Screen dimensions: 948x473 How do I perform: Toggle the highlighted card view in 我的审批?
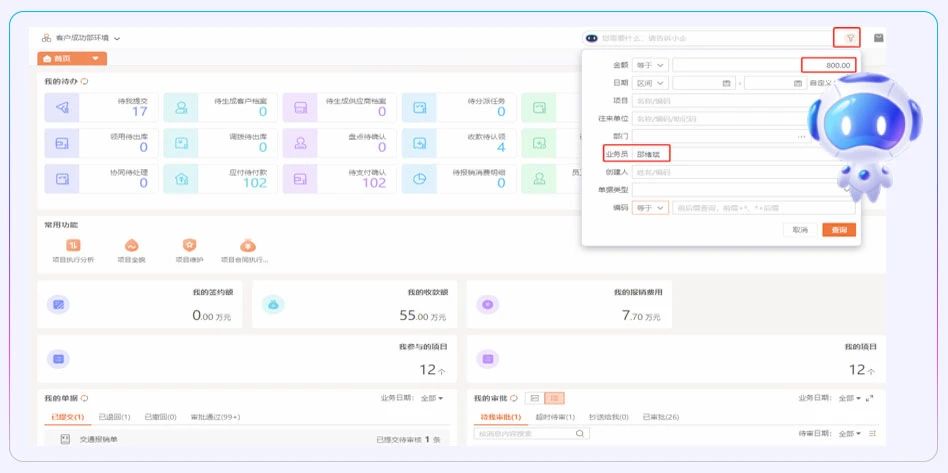click(555, 398)
